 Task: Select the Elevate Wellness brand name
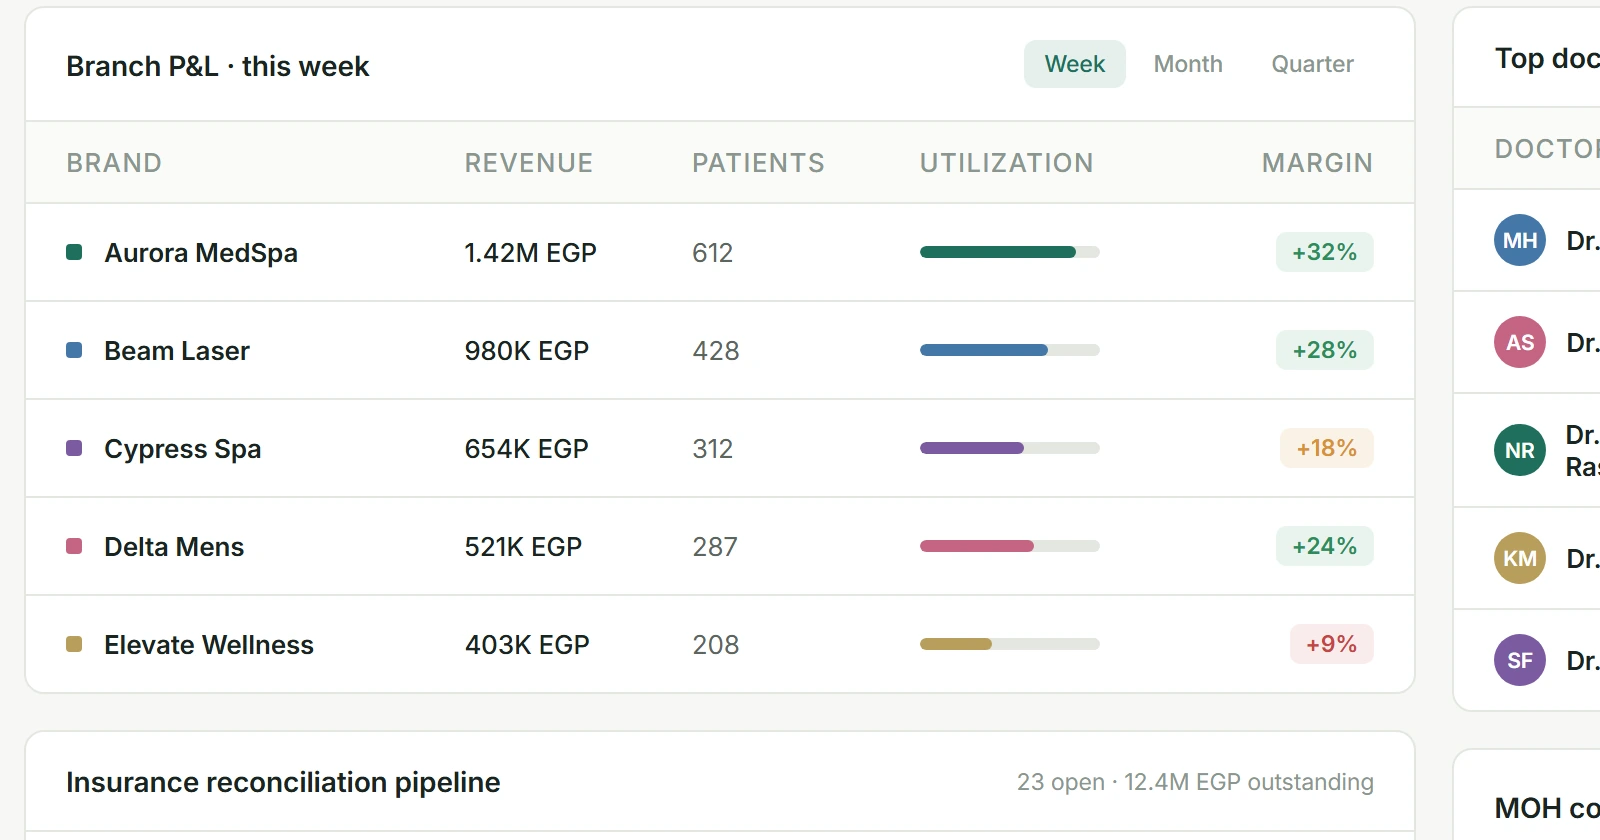[209, 645]
